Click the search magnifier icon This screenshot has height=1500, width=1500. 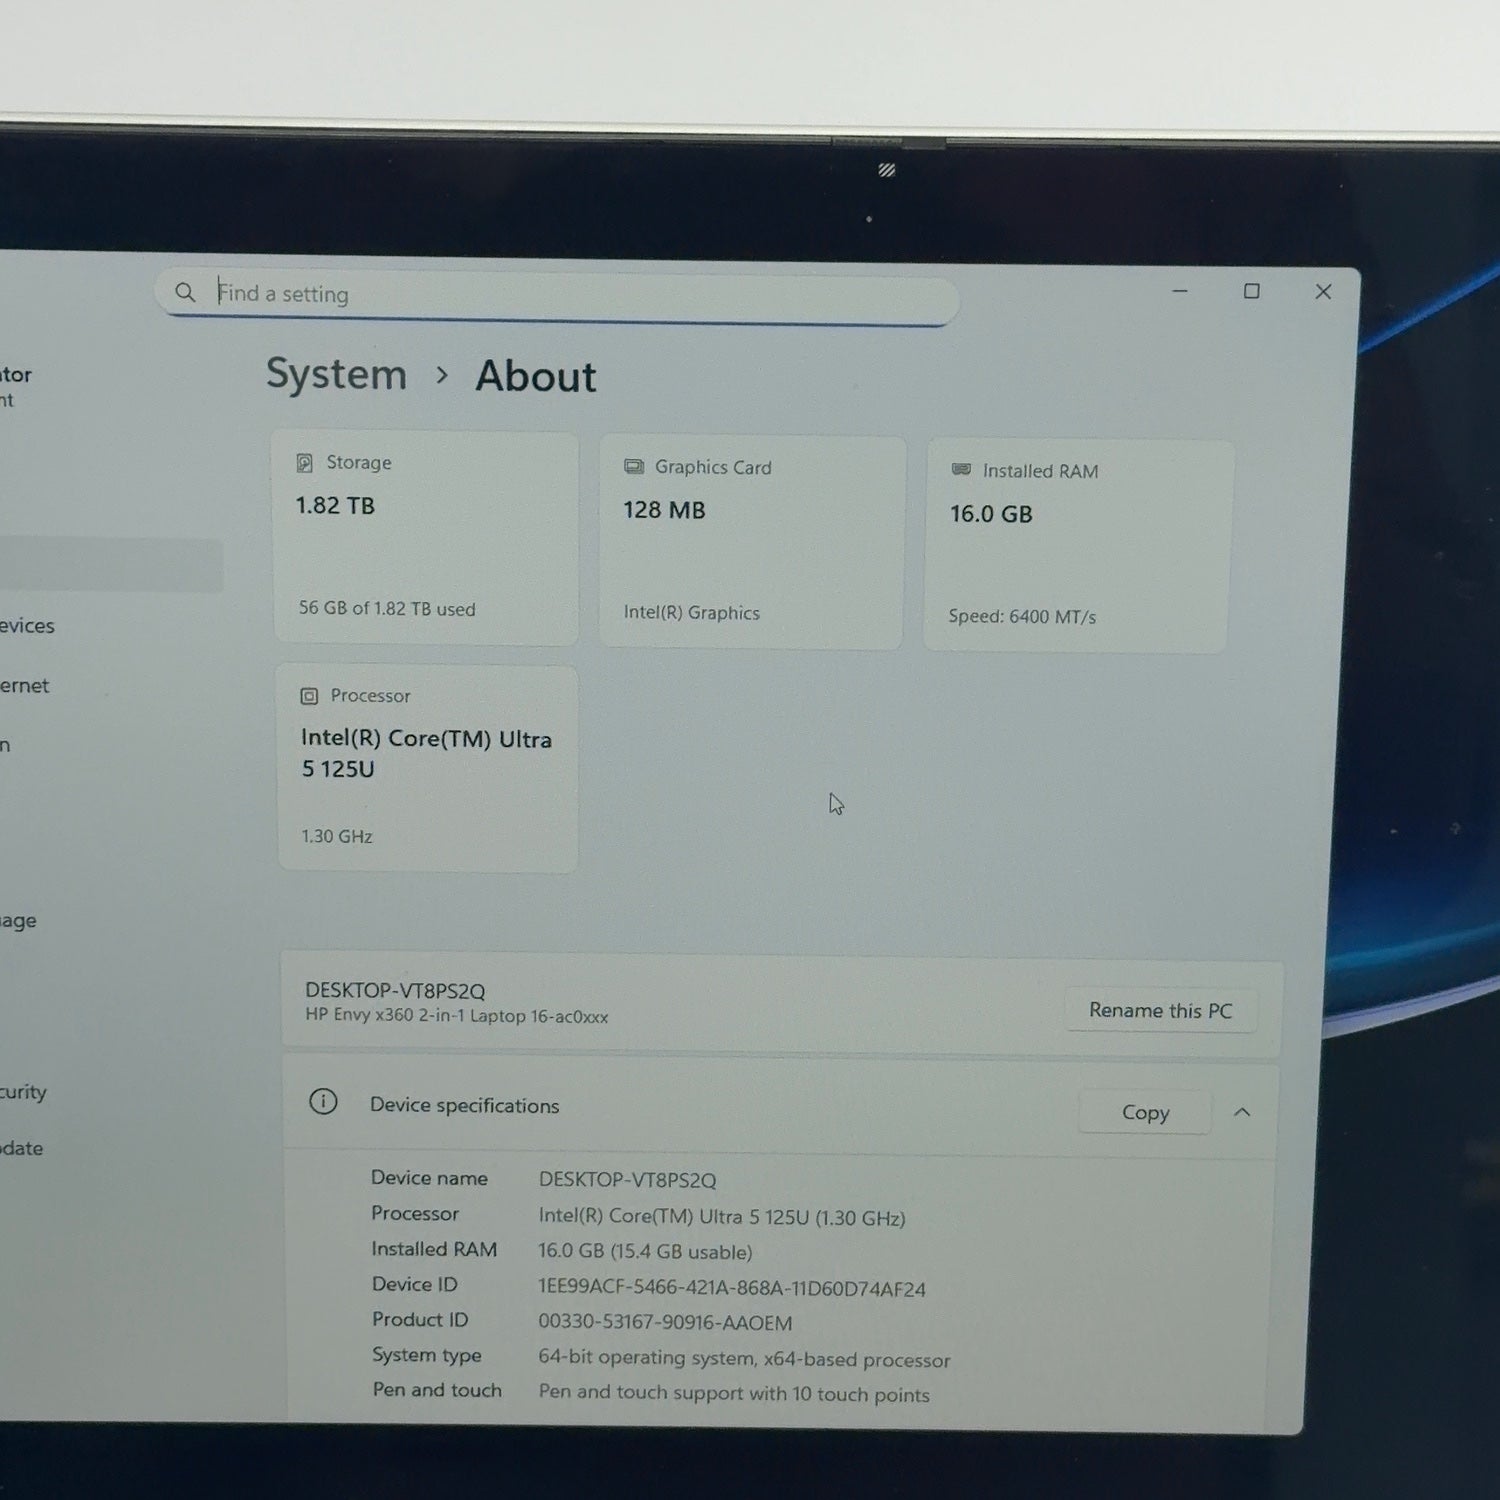coord(185,292)
